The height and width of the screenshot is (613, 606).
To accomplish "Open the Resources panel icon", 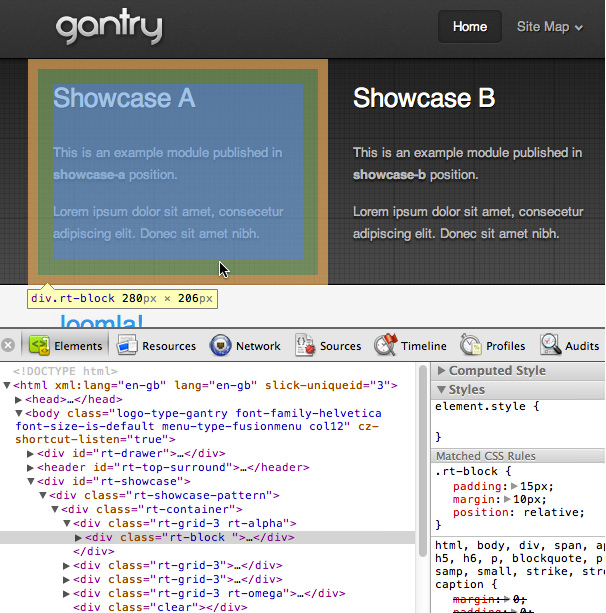I will (x=126, y=346).
